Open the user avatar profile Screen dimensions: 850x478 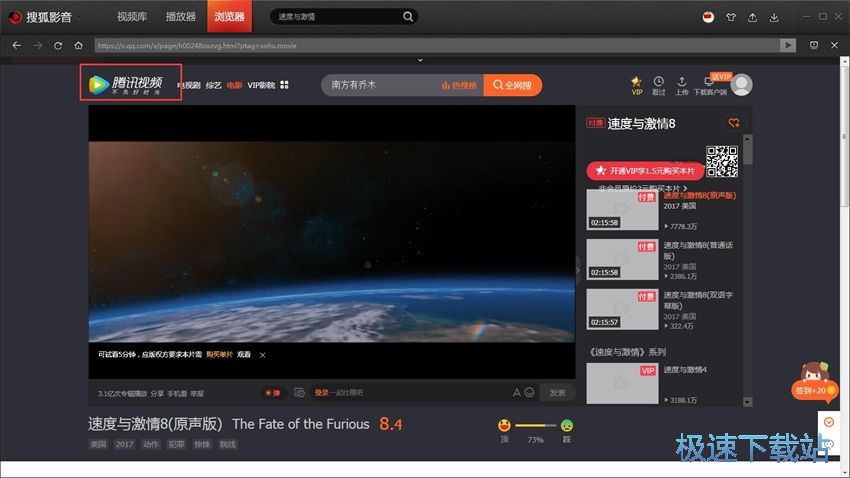741,85
